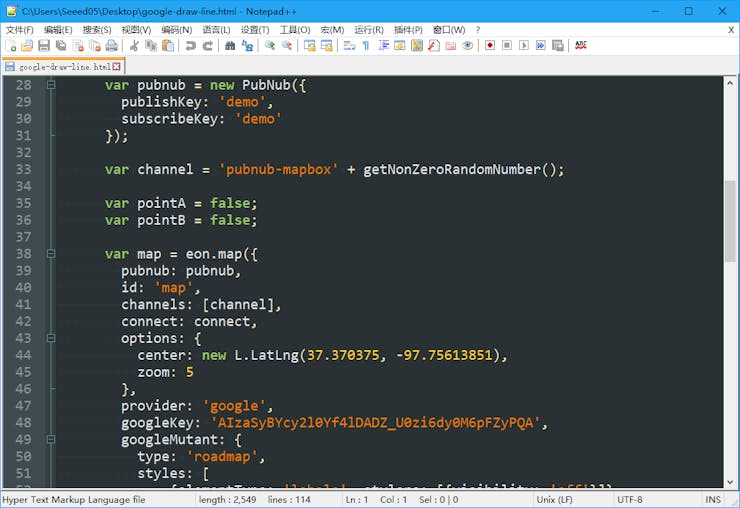Open 窗口(W) menu
Screen dimensions: 740x508
point(449,30)
